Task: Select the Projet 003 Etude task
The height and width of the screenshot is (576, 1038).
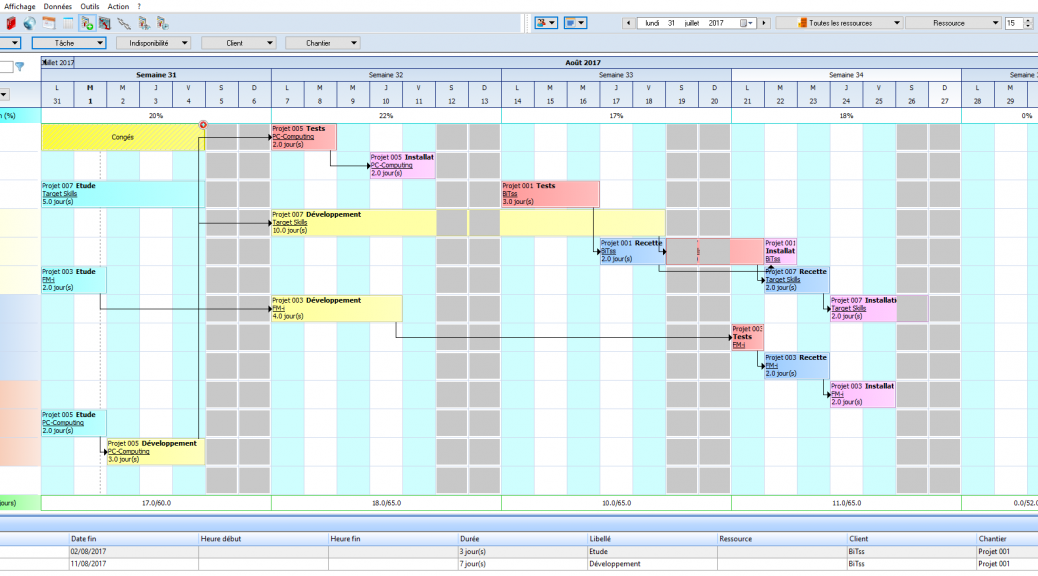Action: [73, 279]
